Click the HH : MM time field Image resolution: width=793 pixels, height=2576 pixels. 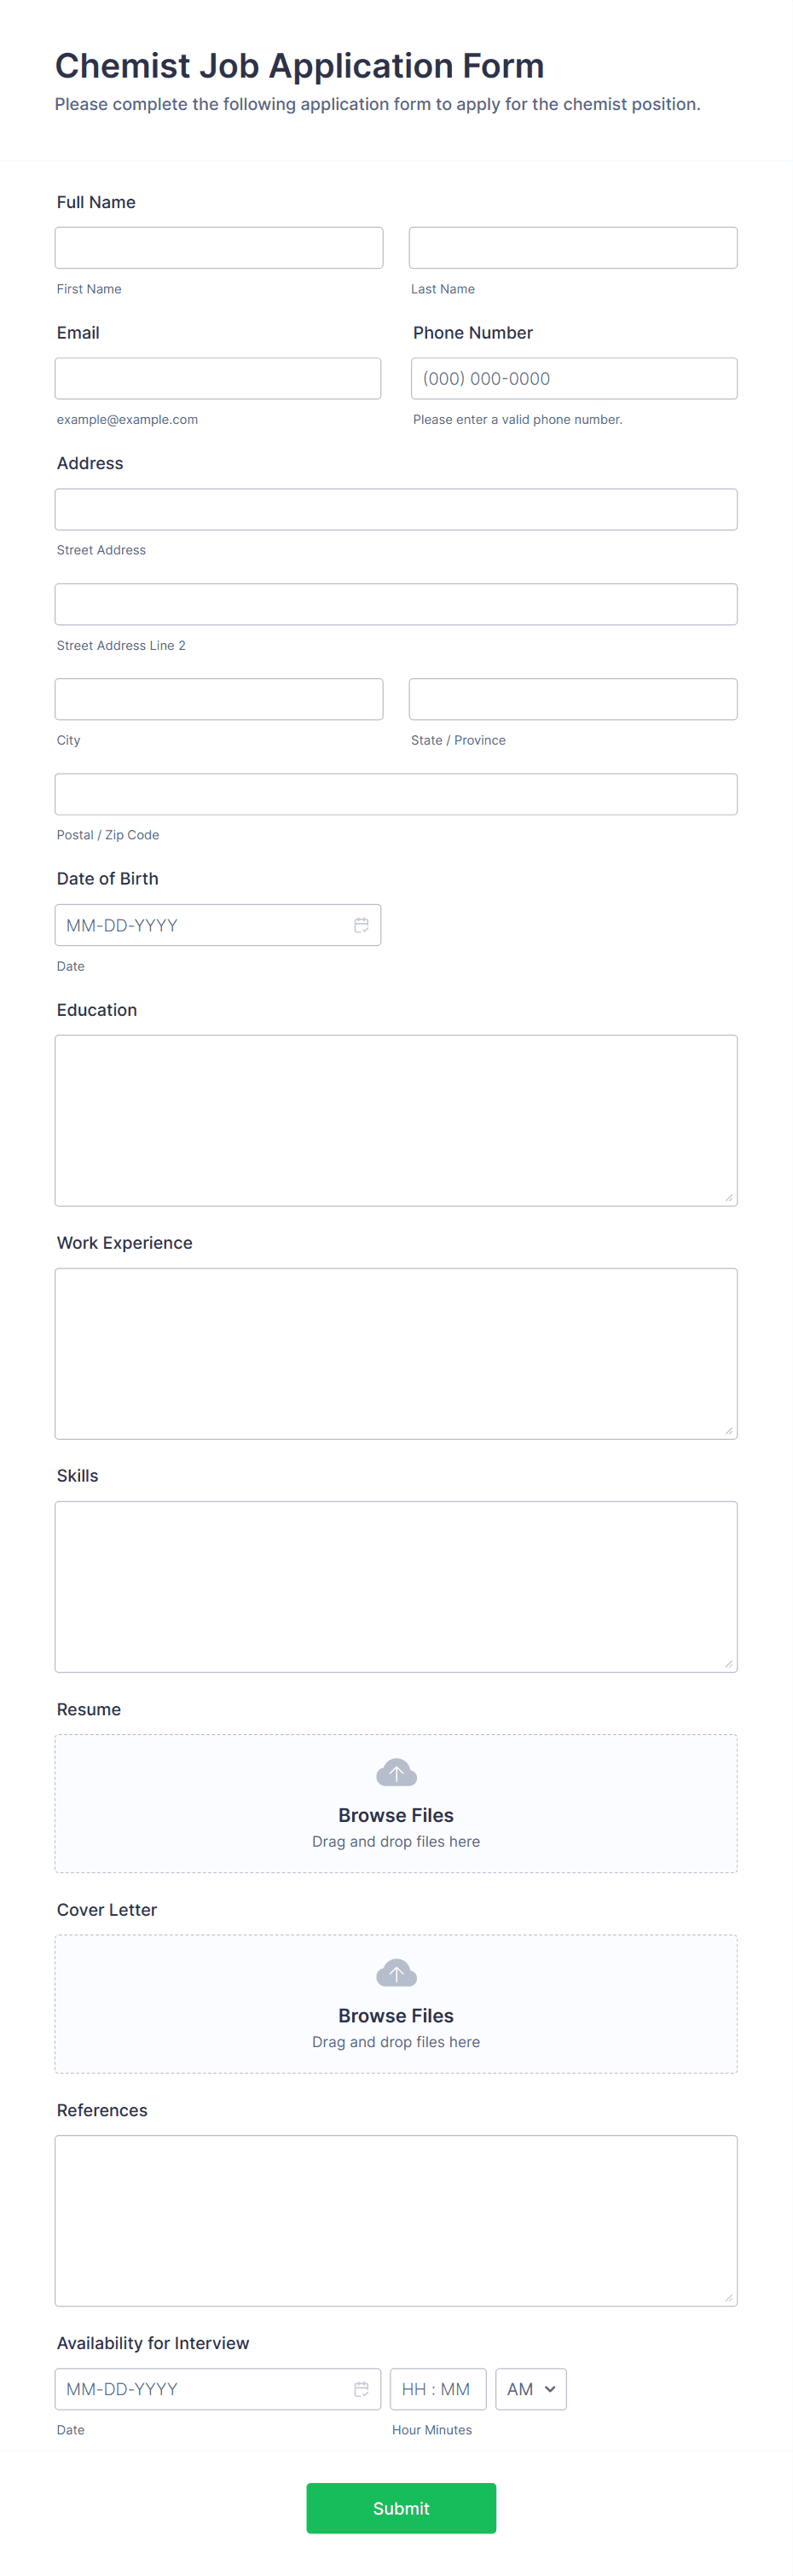[x=438, y=2388]
